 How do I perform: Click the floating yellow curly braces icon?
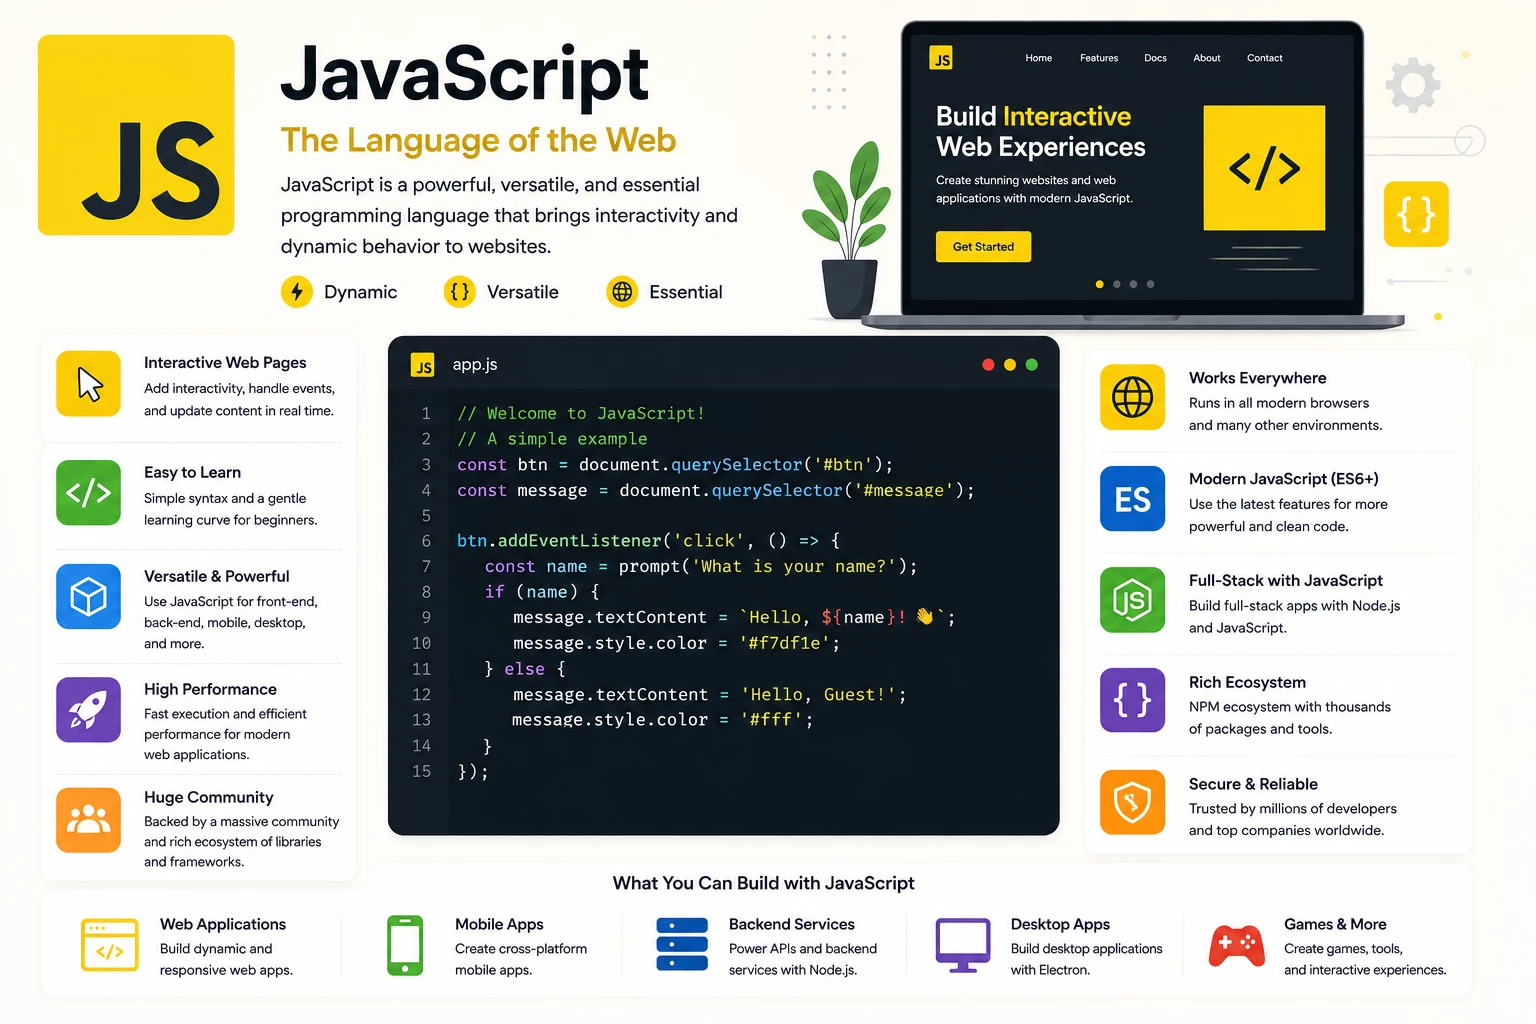pos(1416,214)
